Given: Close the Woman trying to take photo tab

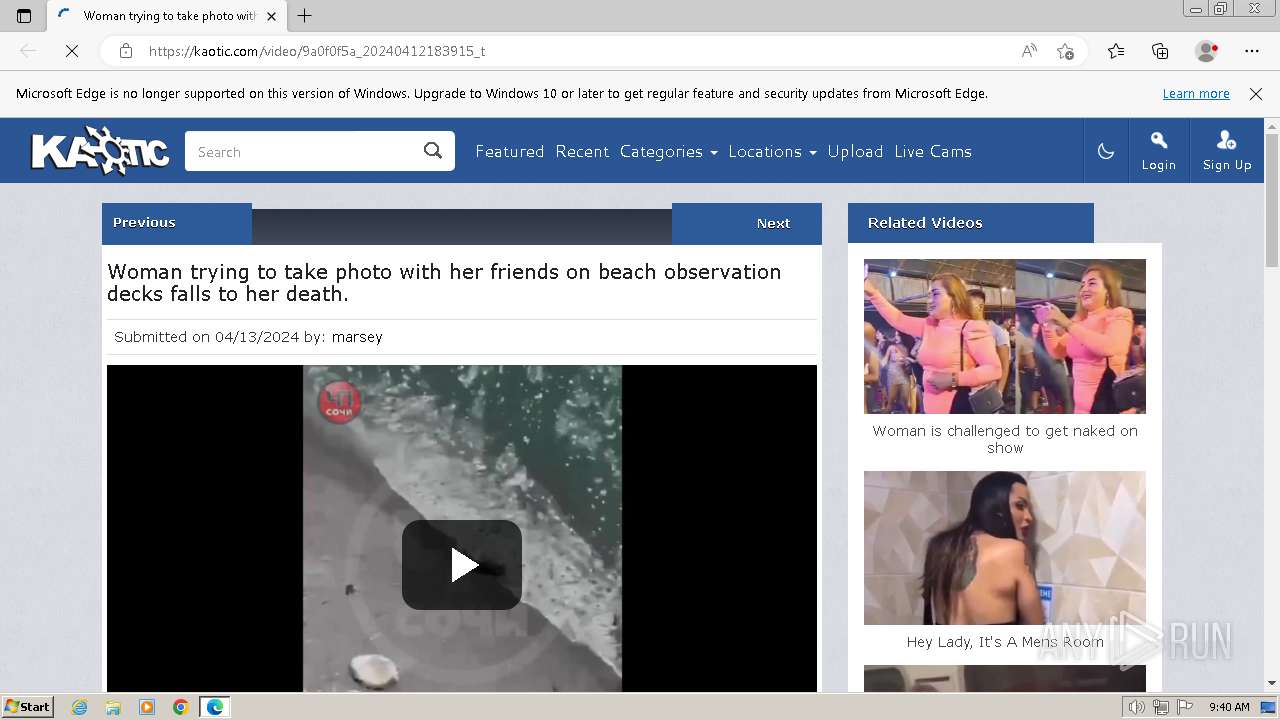Looking at the screenshot, I should click(271, 16).
